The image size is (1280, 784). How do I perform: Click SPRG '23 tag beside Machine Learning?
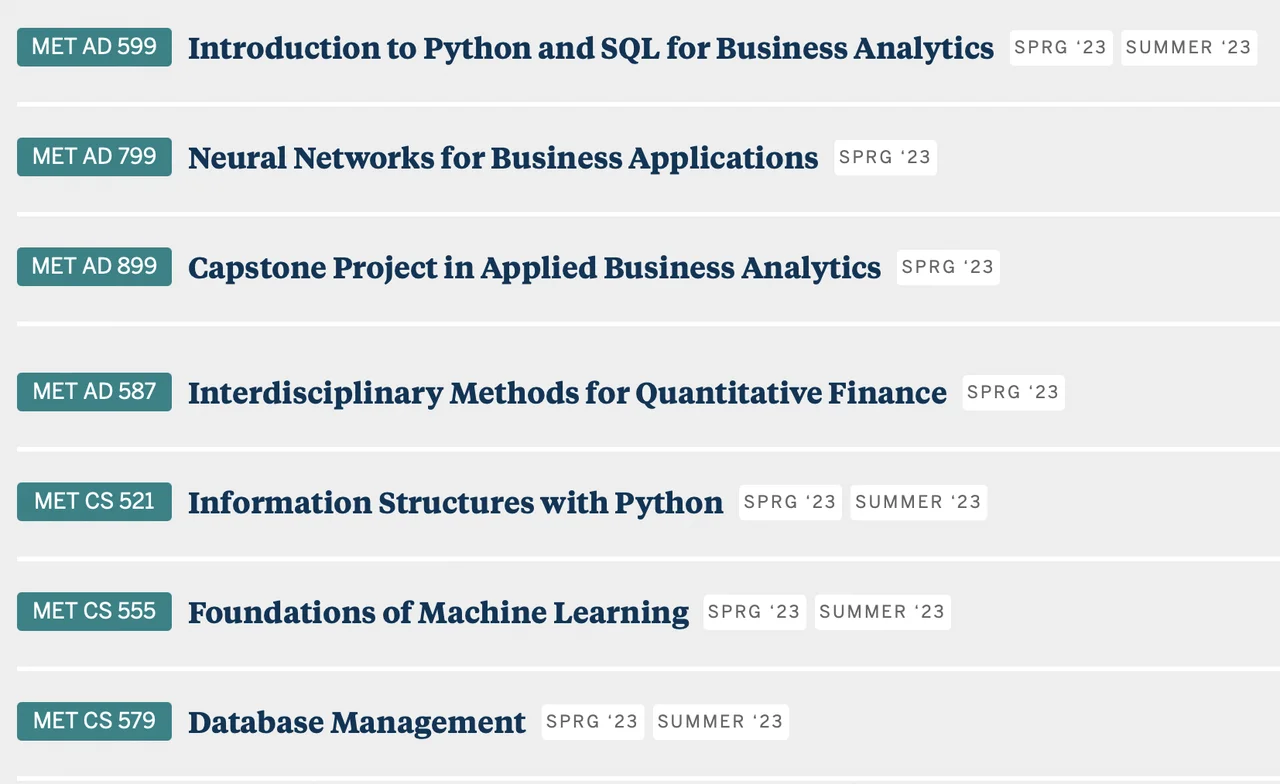tap(754, 613)
